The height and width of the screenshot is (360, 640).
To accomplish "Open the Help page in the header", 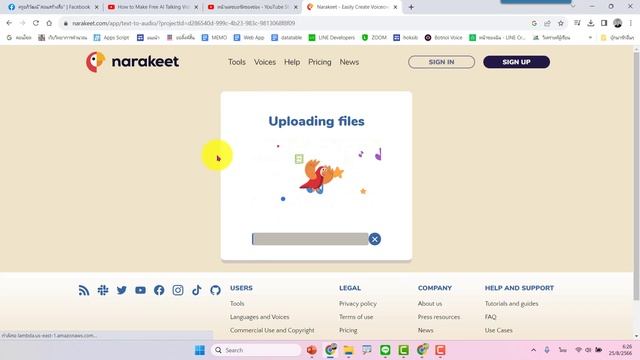I will coord(292,62).
